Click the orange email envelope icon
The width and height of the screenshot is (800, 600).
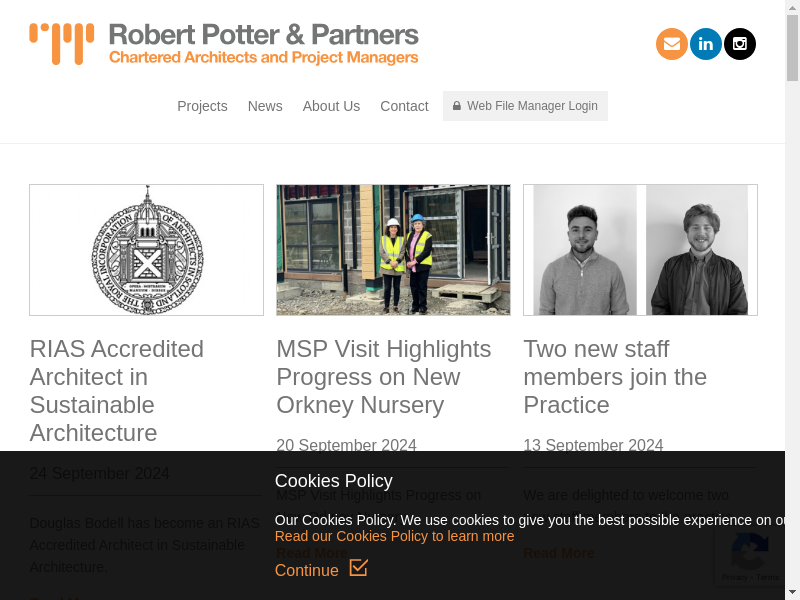[x=672, y=44]
